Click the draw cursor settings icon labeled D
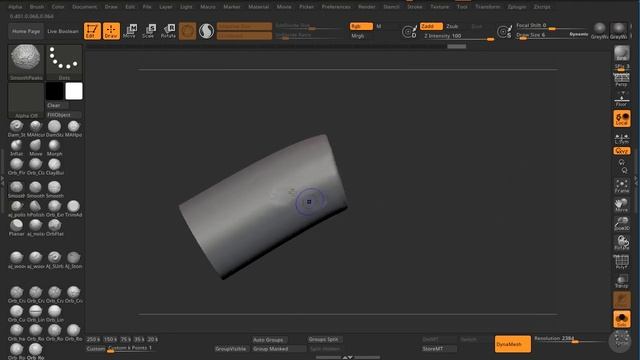This screenshot has width=640, height=360. coord(409,31)
